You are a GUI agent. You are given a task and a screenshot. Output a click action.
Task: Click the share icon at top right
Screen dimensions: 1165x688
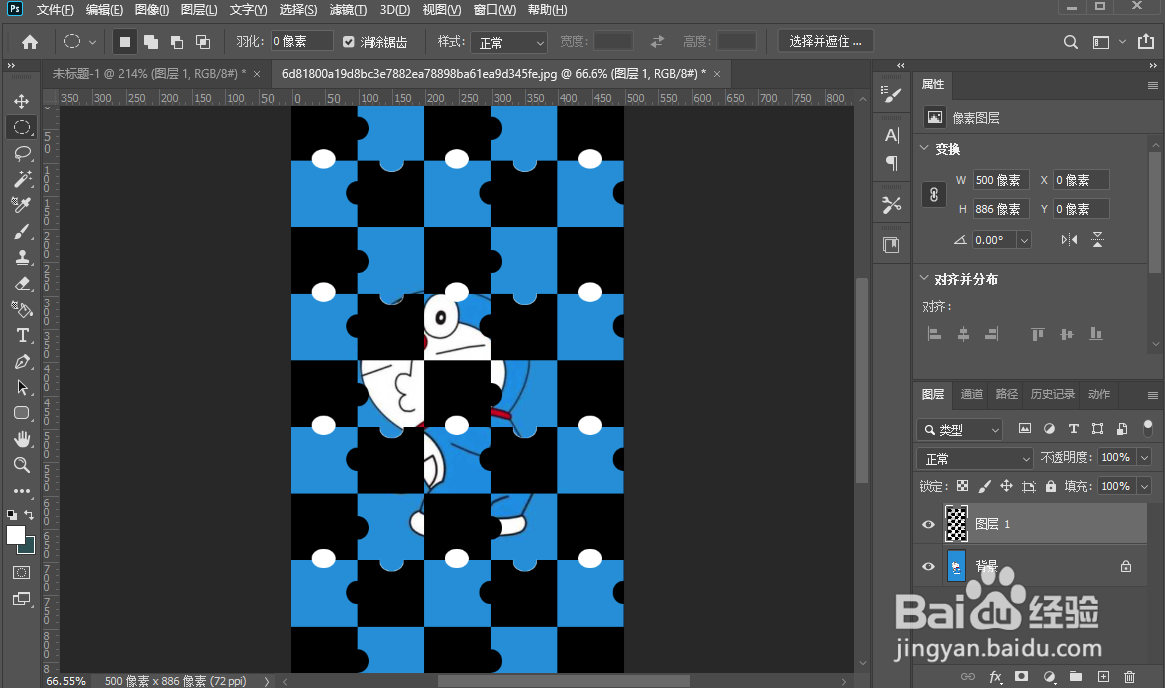click(1146, 42)
